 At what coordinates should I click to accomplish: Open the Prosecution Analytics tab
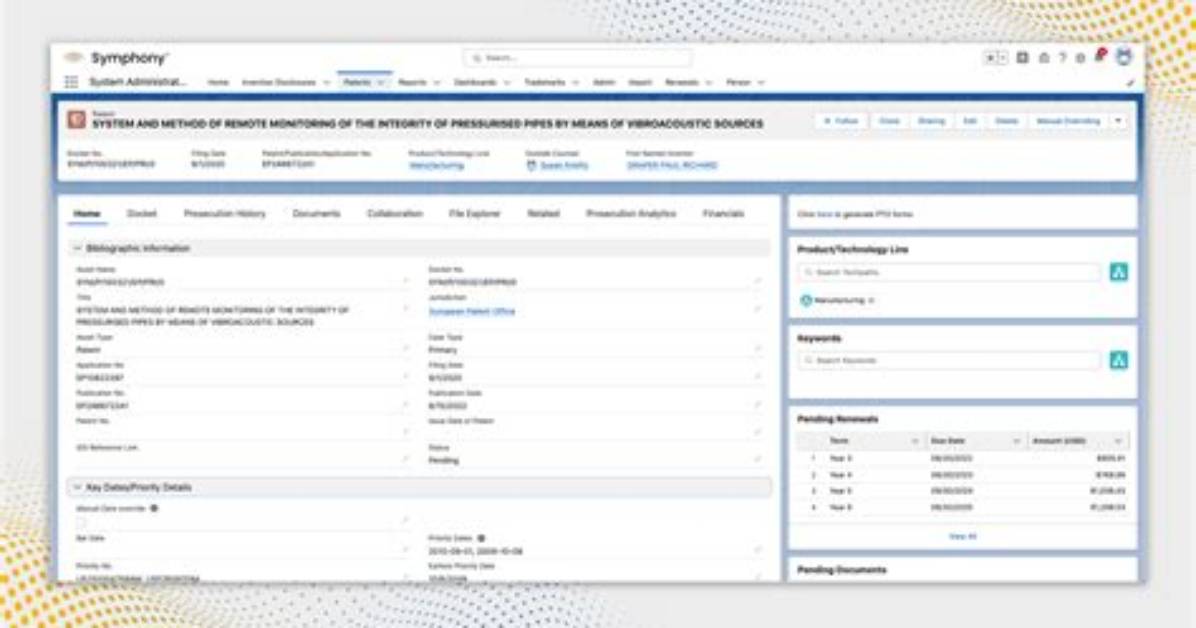point(631,214)
